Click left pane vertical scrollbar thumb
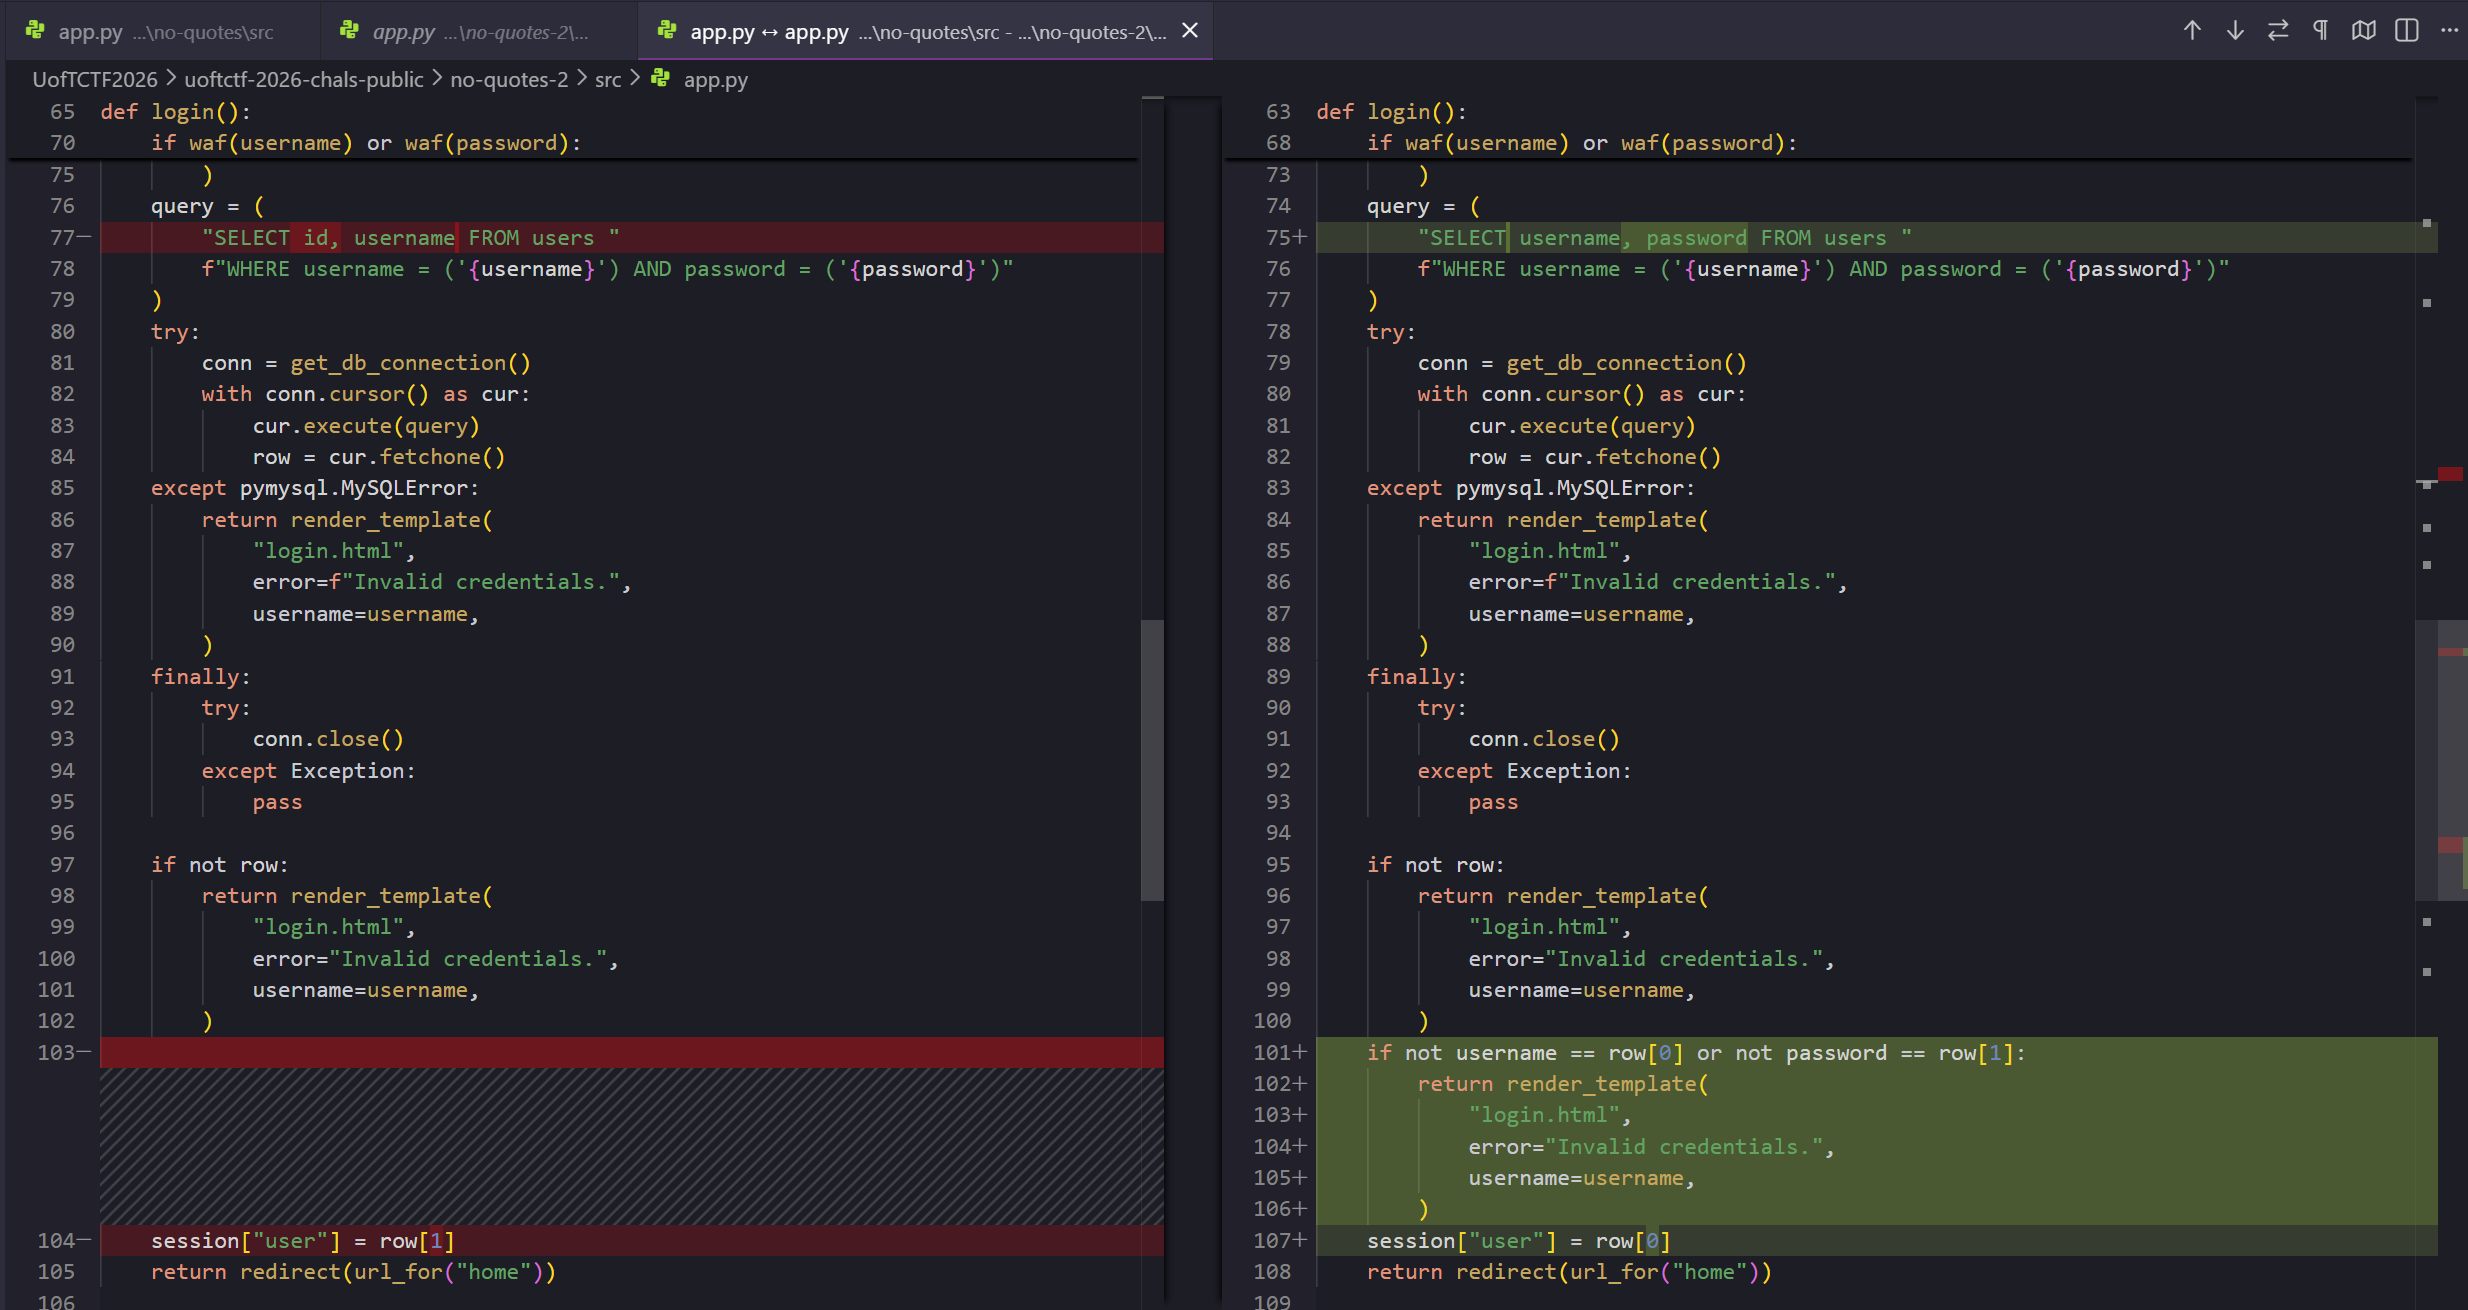 point(1153,760)
